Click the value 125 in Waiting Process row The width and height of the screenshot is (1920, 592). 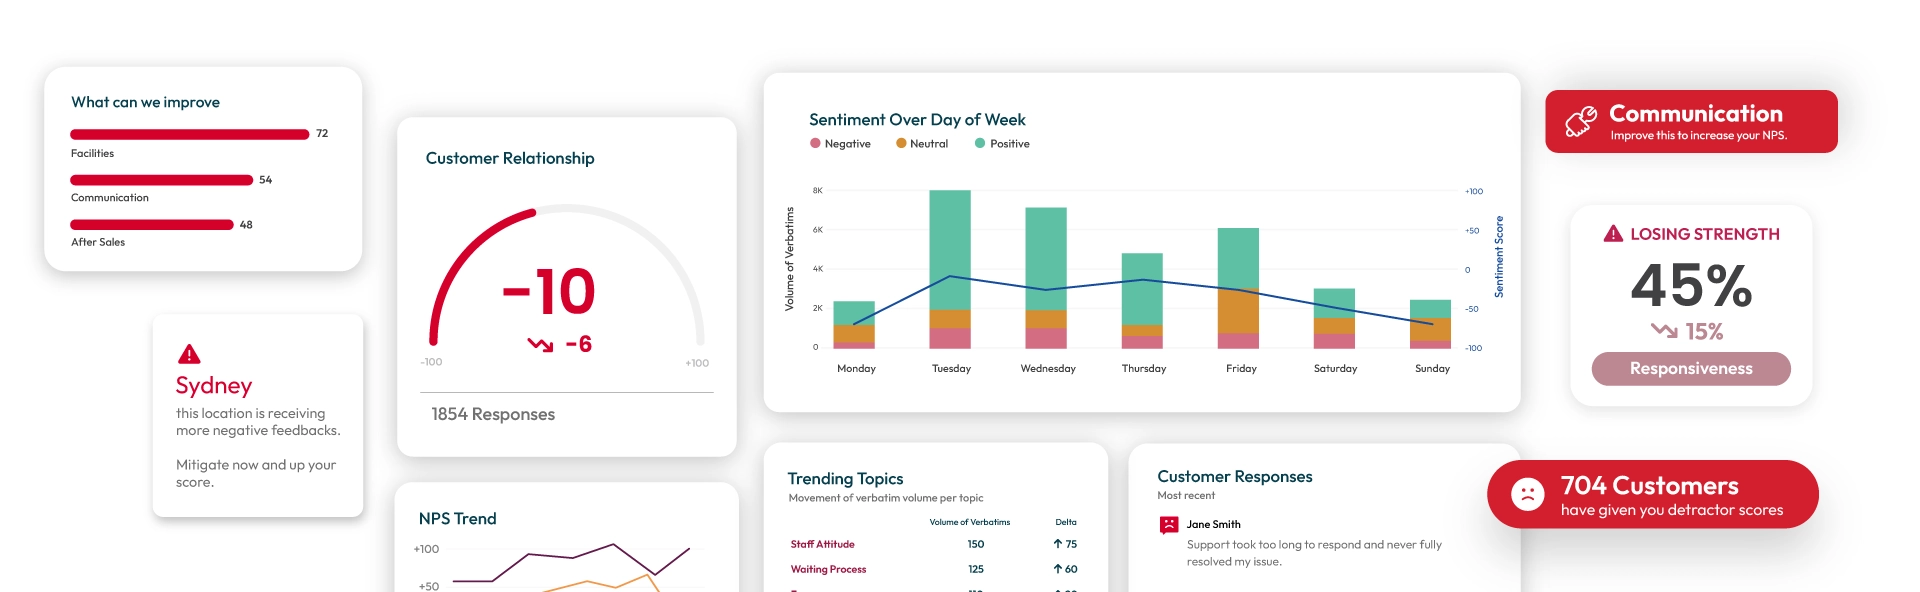976,569
